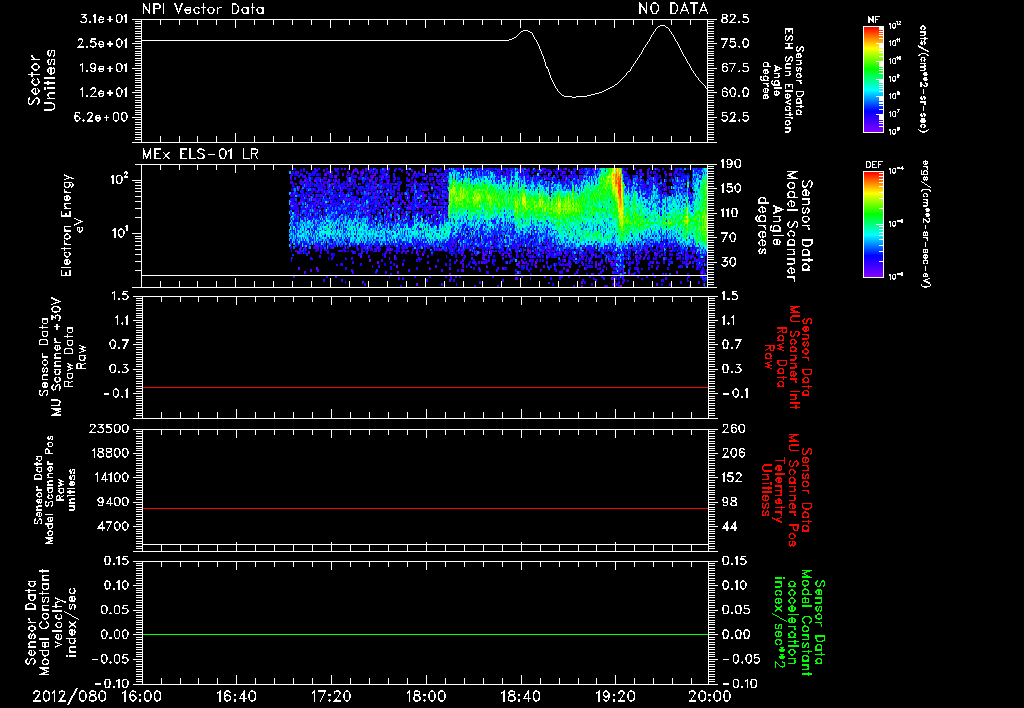Click the 14100 scanner position tick label

coord(110,477)
